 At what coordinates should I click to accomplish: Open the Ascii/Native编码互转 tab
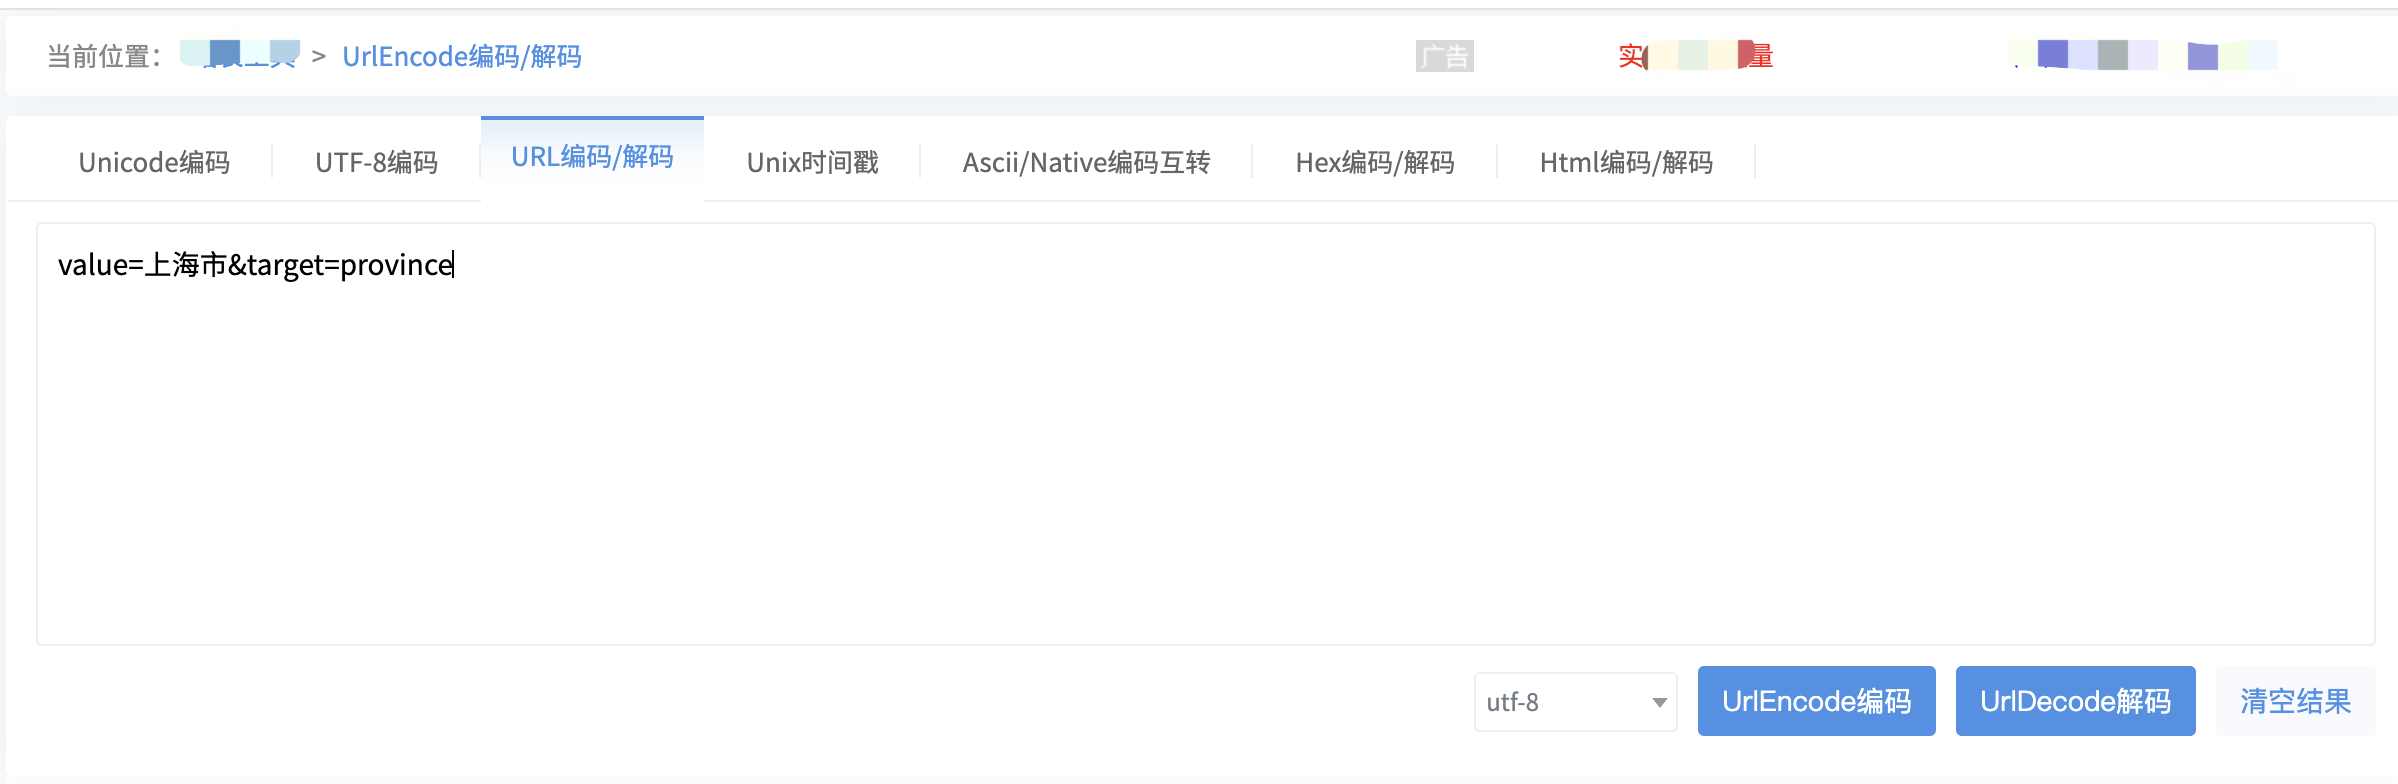(1086, 162)
